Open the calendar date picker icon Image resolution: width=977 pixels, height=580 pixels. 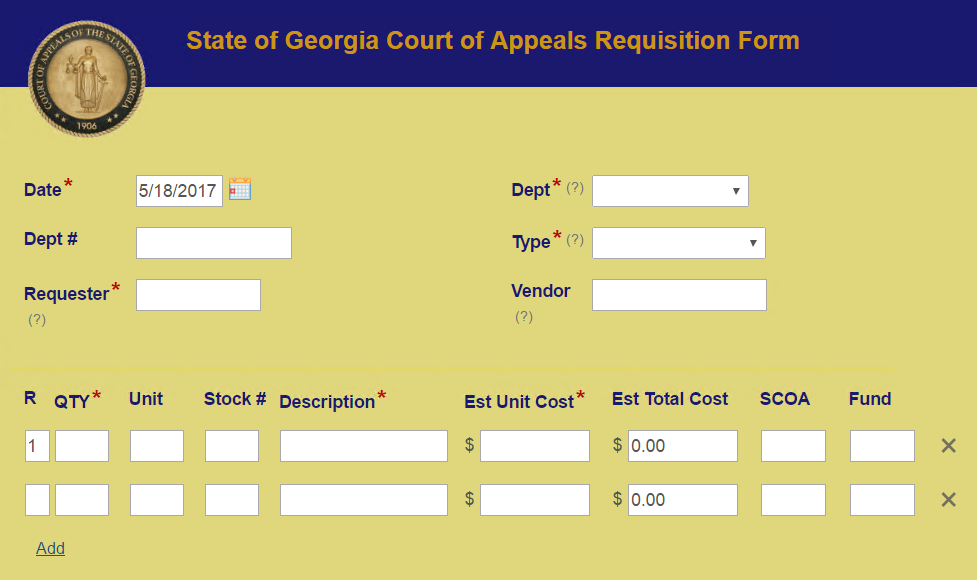pyautogui.click(x=240, y=189)
